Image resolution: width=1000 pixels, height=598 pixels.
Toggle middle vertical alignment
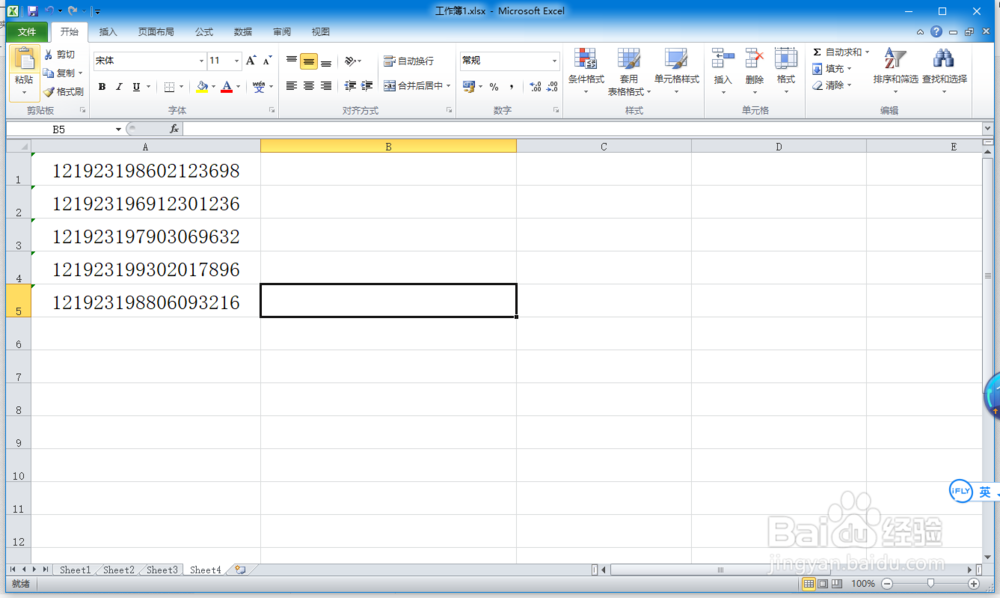coord(309,61)
